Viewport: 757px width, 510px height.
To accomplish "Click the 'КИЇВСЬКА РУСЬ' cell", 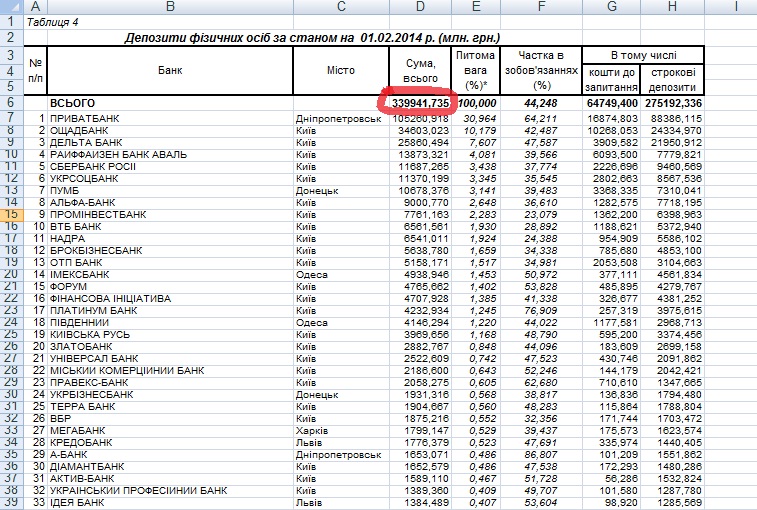I will coord(170,335).
